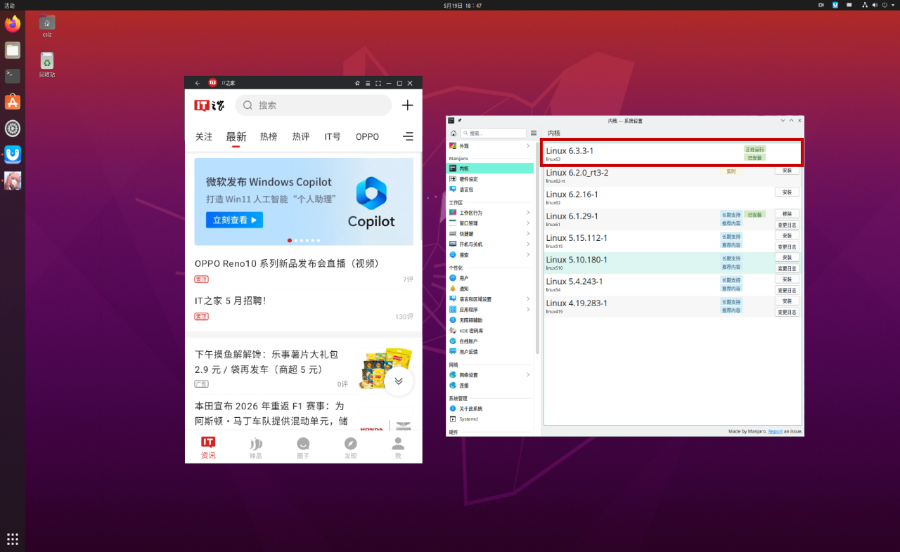900x552 pixels.
Task: Switch to the OPPO tab
Action: [x=367, y=137]
